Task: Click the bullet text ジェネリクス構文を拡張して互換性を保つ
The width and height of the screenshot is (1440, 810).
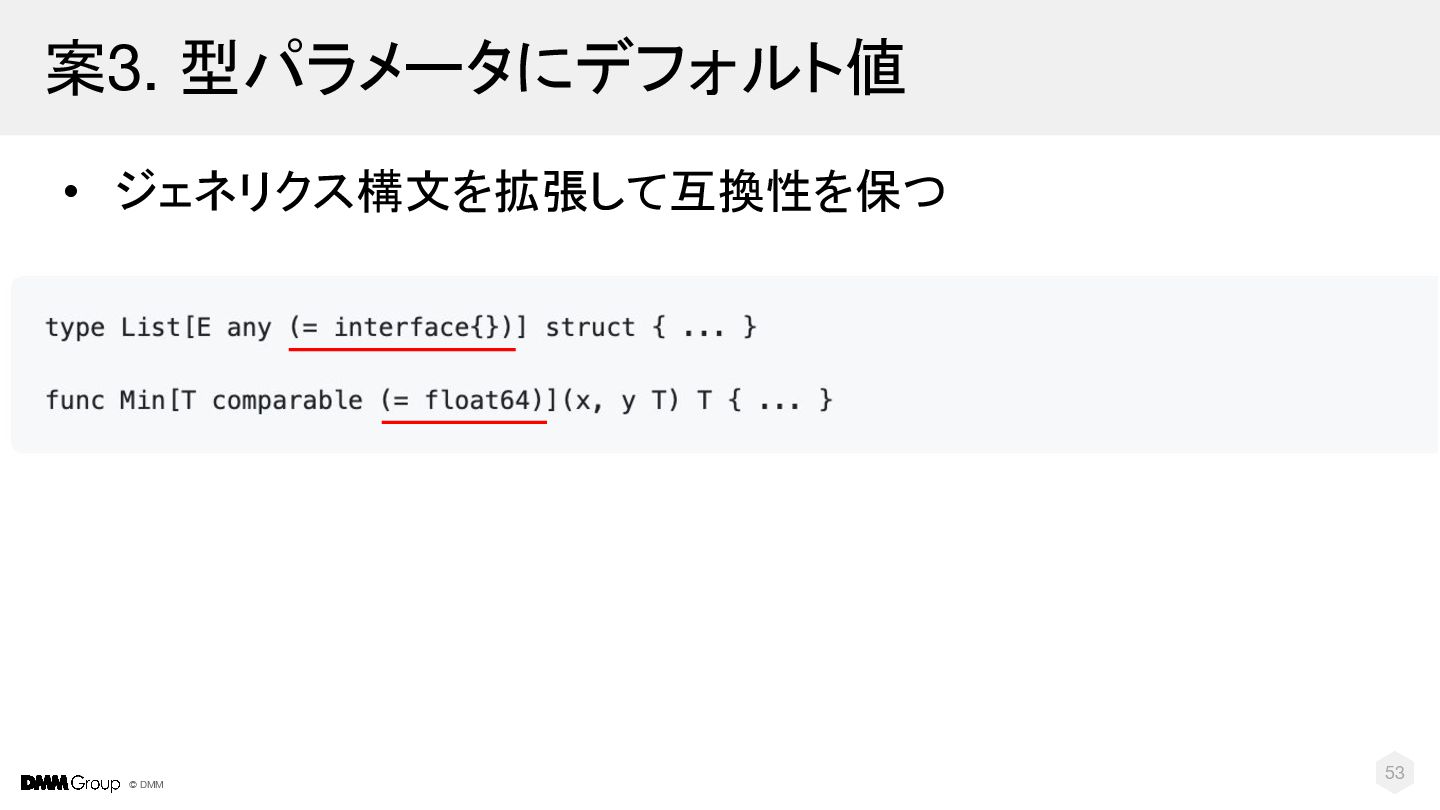Action: click(x=530, y=191)
